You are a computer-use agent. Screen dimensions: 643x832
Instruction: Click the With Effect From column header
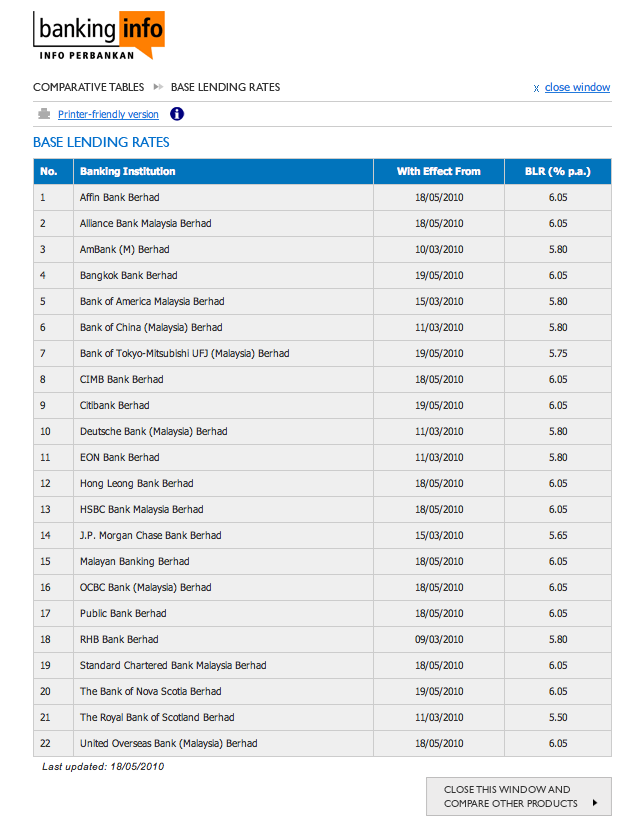click(x=439, y=171)
